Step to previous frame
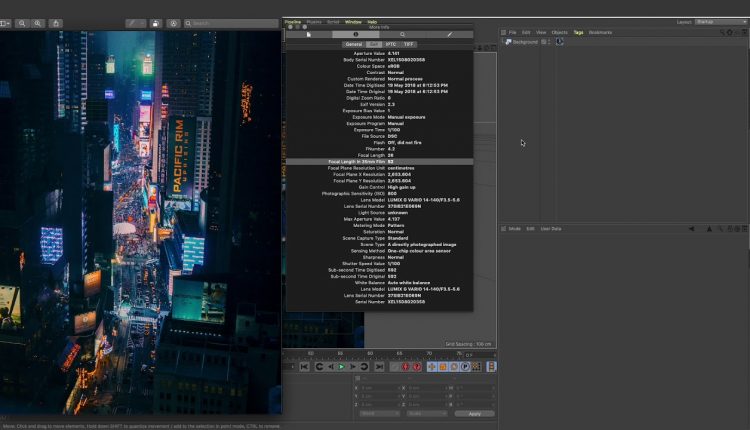Viewport: 750px width, 430px height. (x=331, y=367)
